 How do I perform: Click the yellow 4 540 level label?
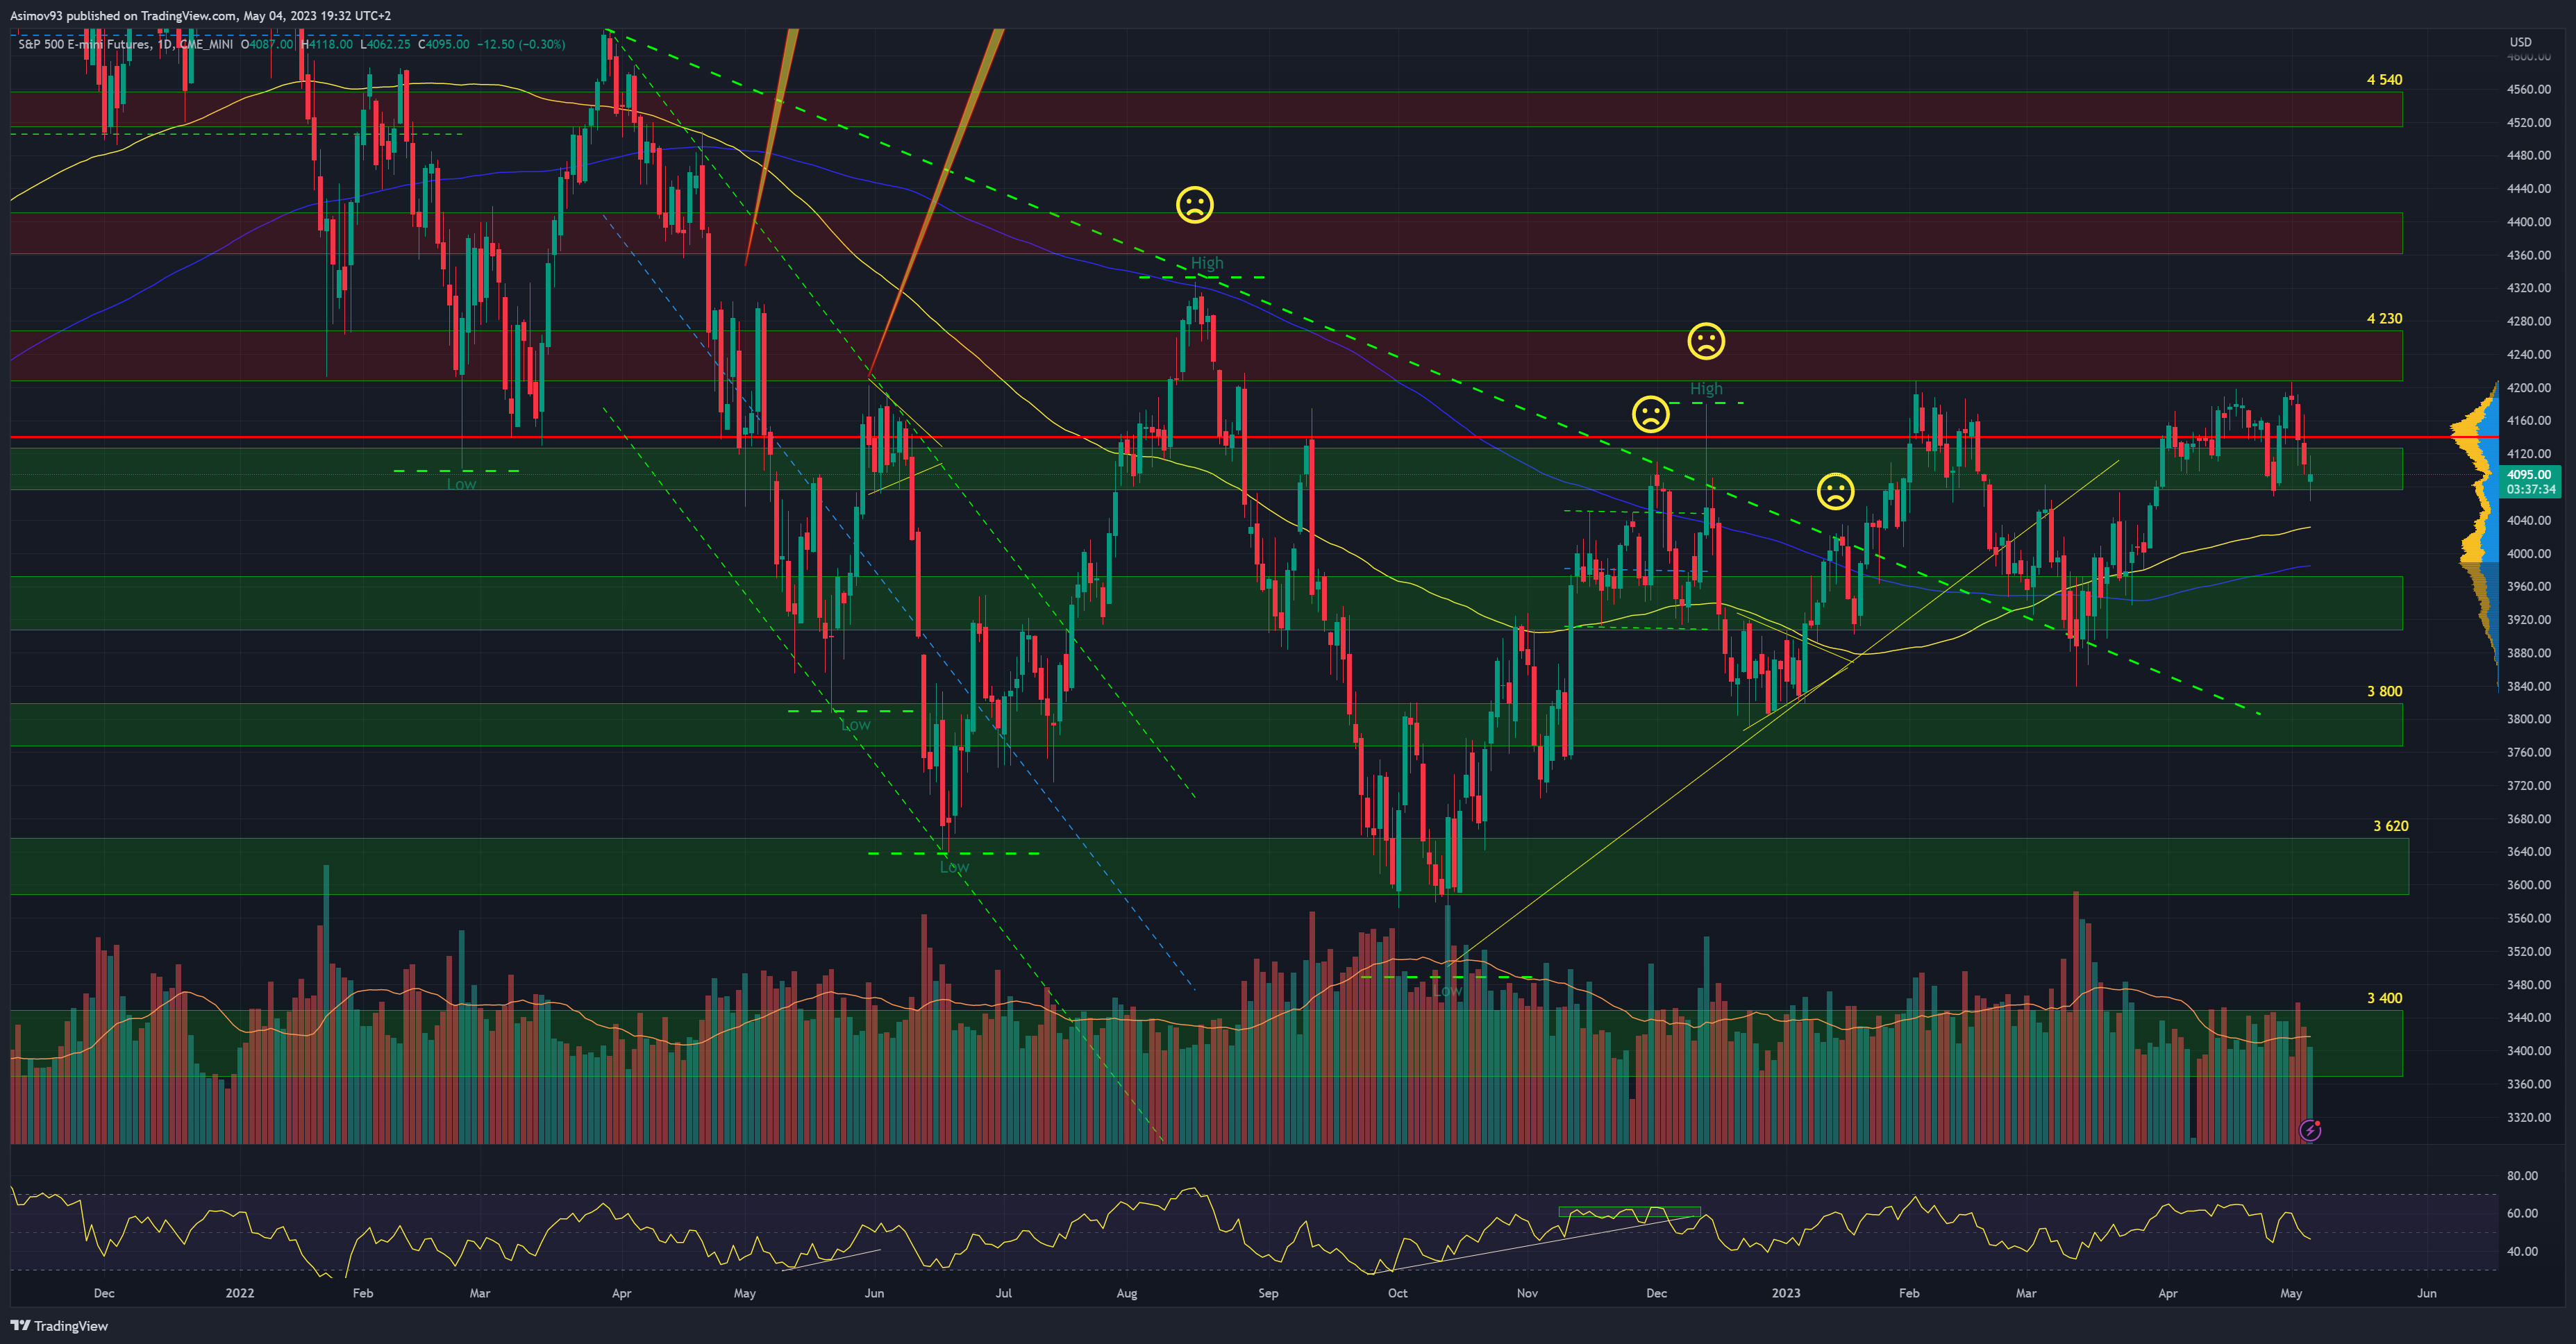point(2384,80)
